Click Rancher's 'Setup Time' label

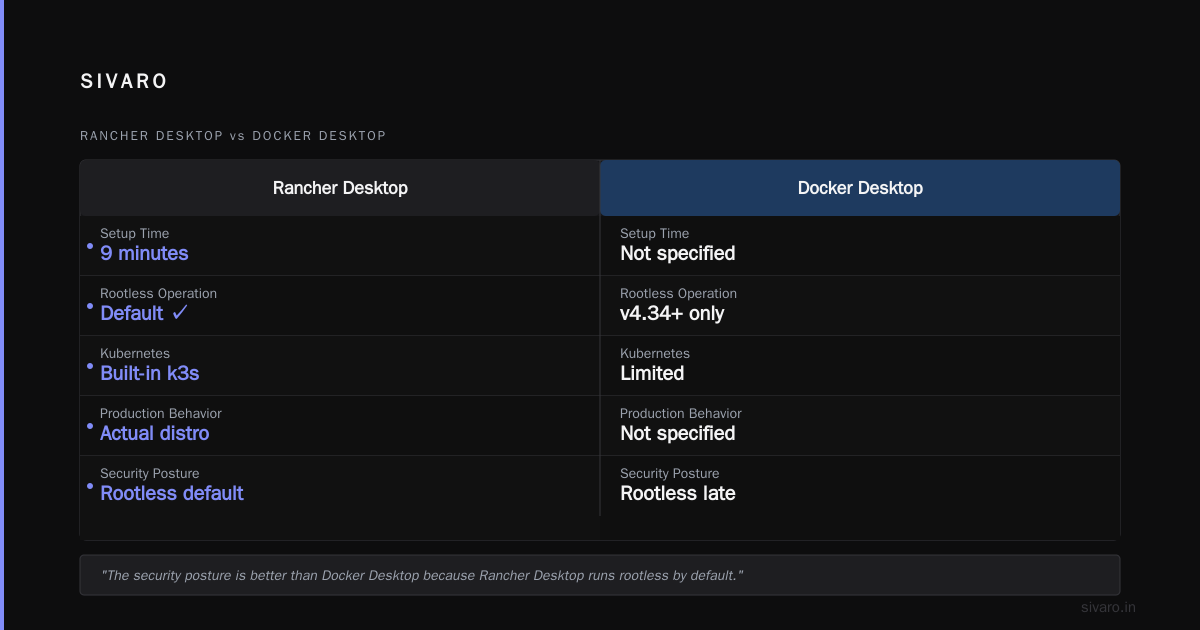(134, 233)
